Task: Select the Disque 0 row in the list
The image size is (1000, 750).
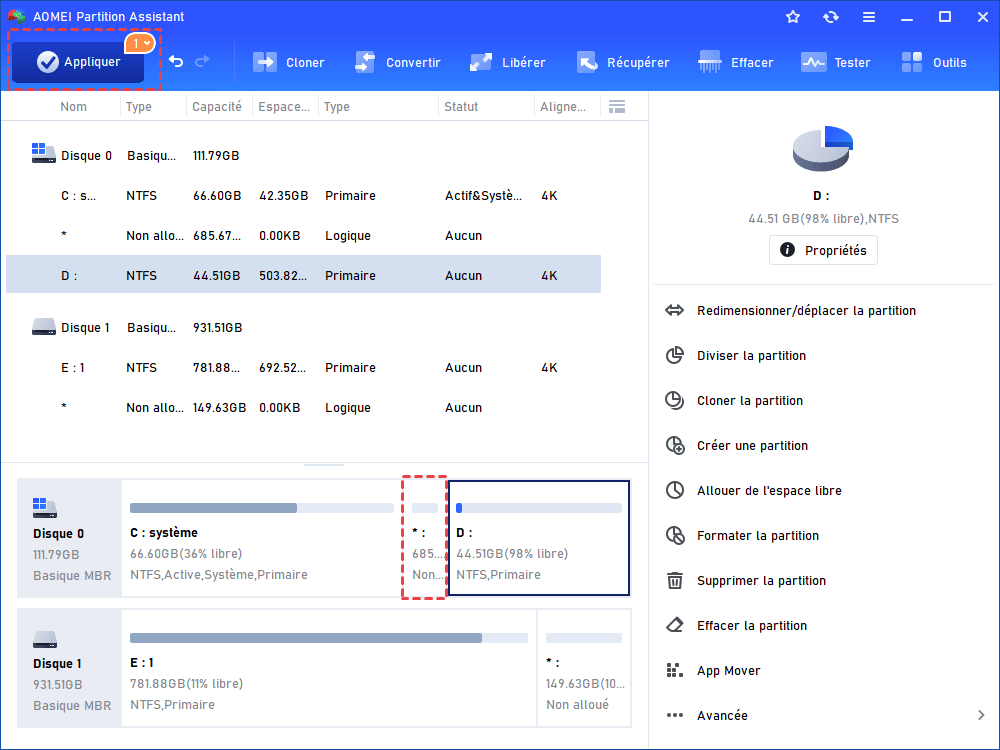Action: pos(304,155)
